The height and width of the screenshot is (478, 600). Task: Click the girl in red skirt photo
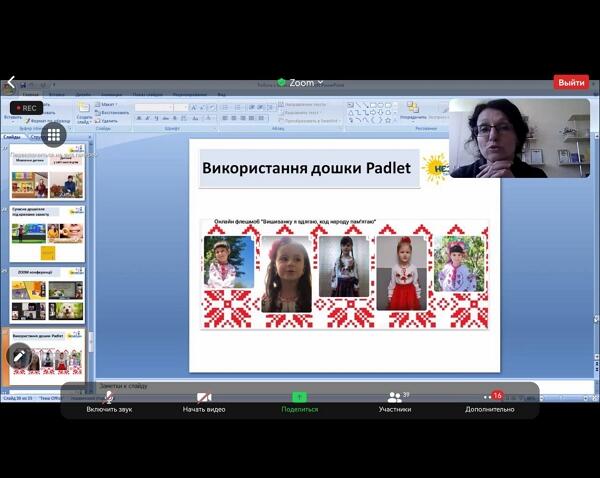401,273
